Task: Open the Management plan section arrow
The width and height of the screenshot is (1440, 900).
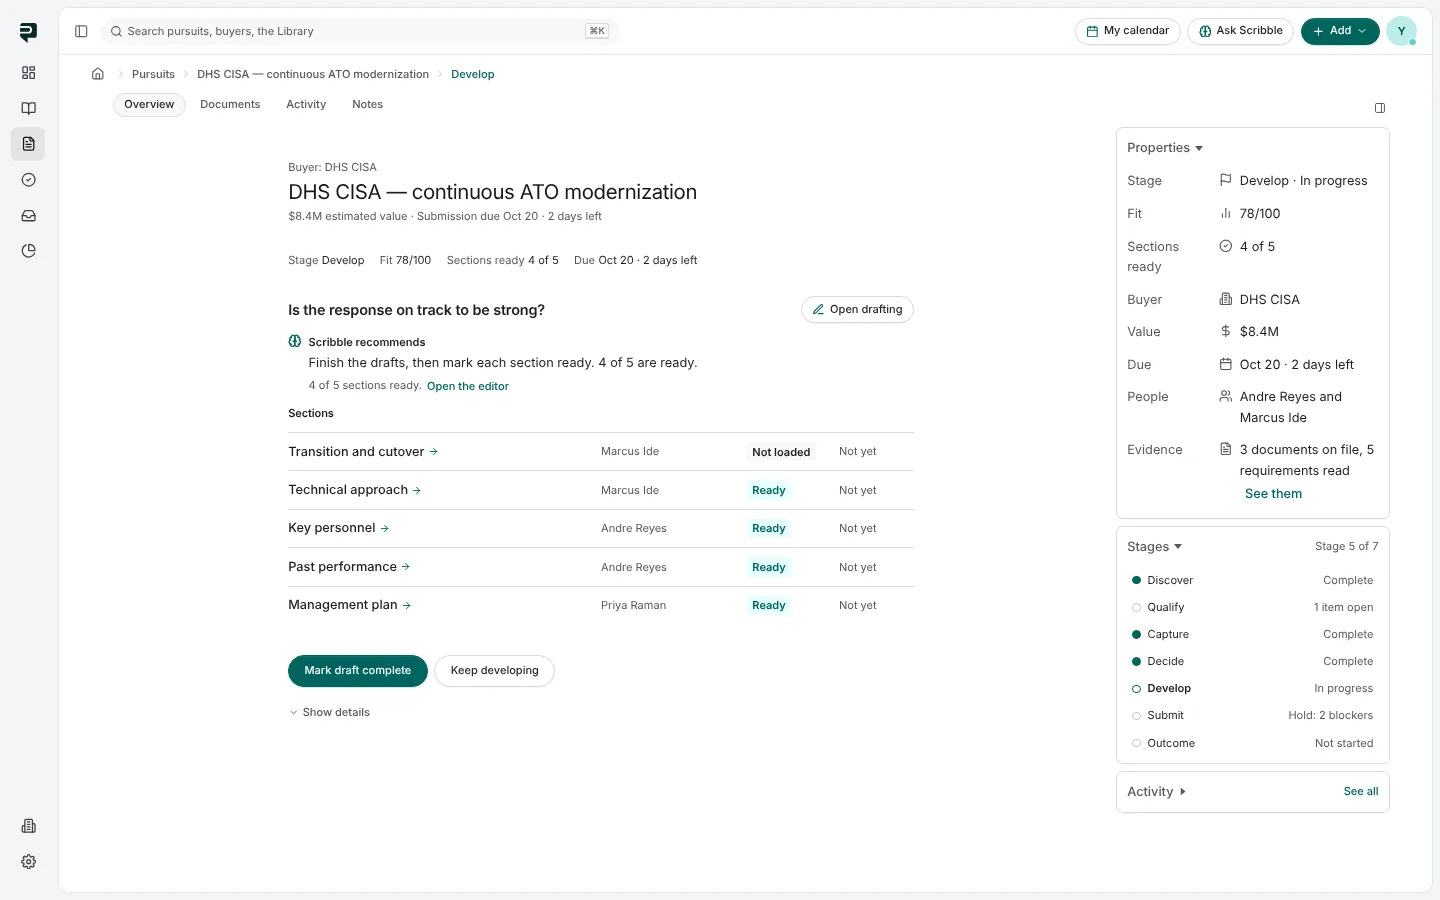Action: [407, 605]
